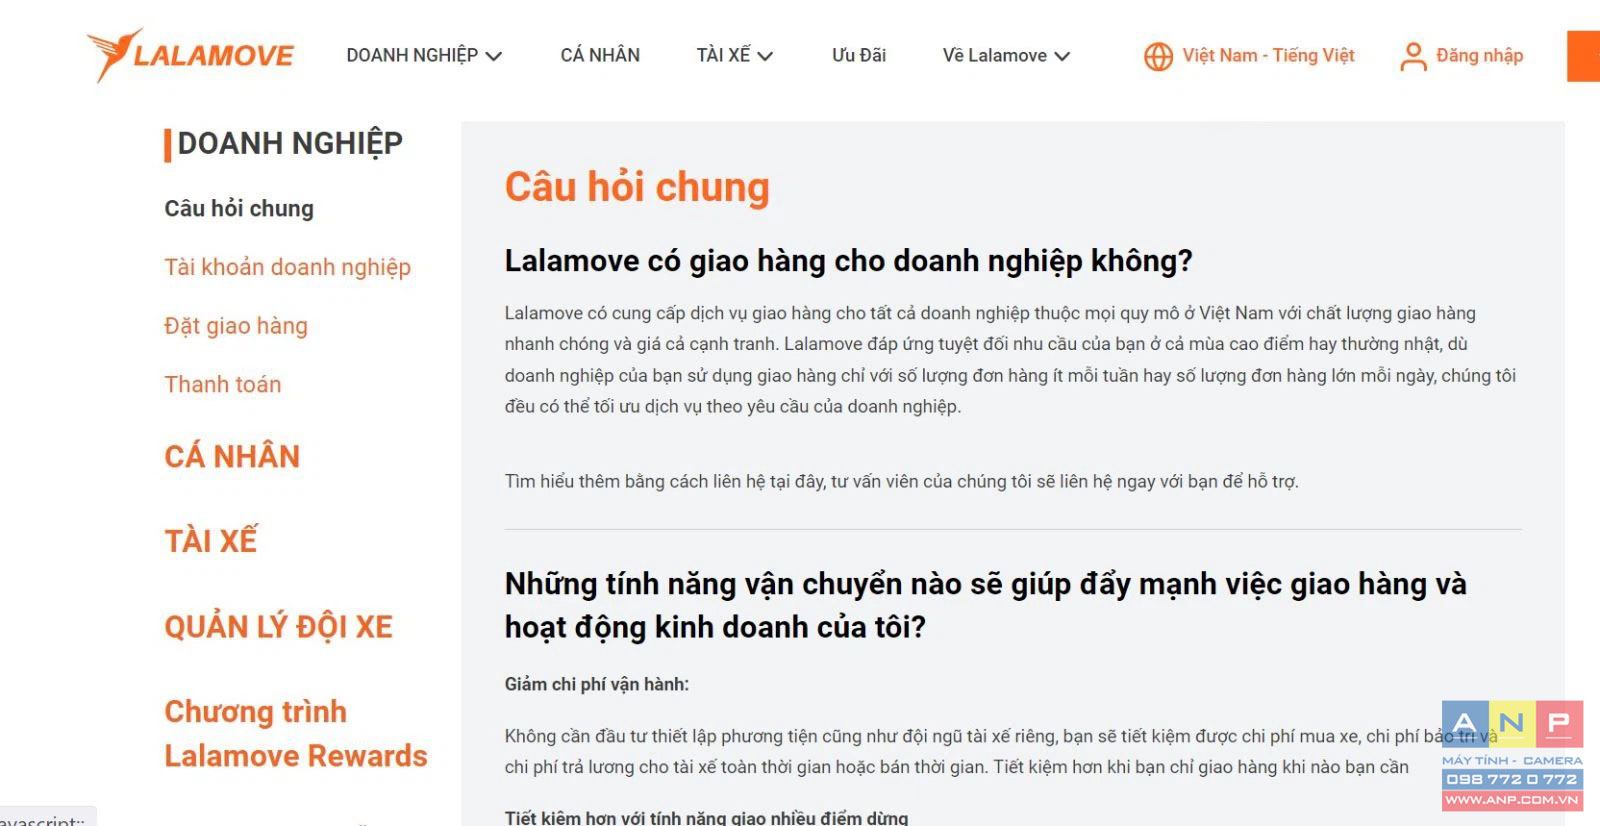Open Thanh toán sidebar link
This screenshot has height=826, width=1600.
pos(223,385)
